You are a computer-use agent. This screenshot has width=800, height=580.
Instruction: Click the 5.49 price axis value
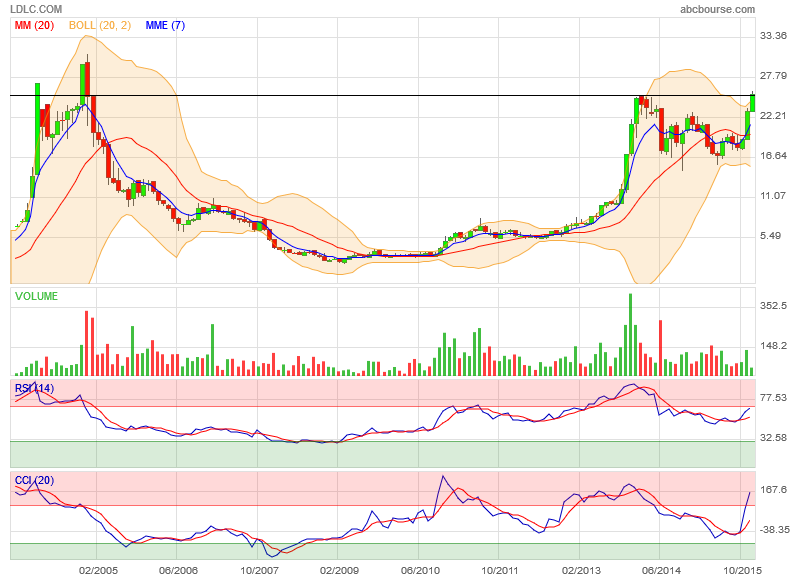click(770, 236)
